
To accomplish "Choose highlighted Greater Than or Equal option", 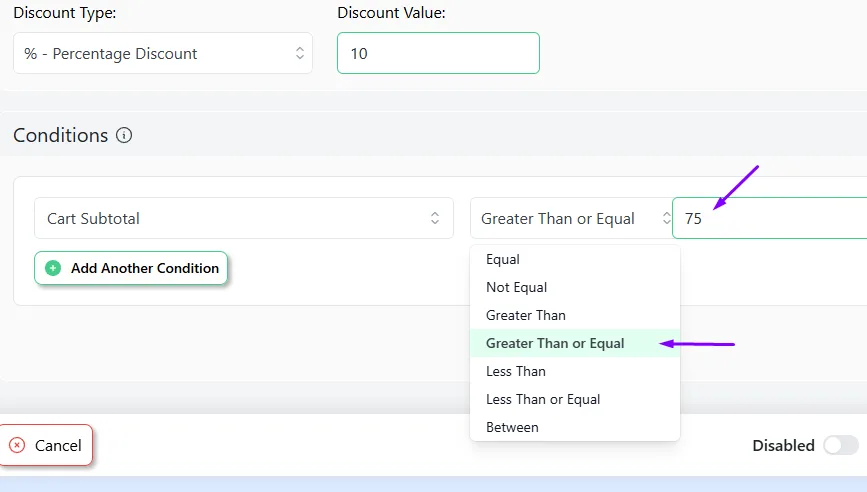I will tap(574, 343).
